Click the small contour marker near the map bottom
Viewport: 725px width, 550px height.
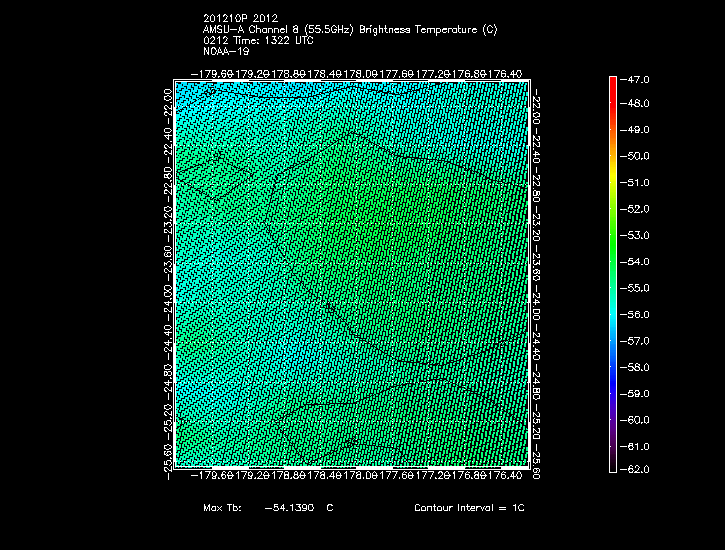coord(350,441)
